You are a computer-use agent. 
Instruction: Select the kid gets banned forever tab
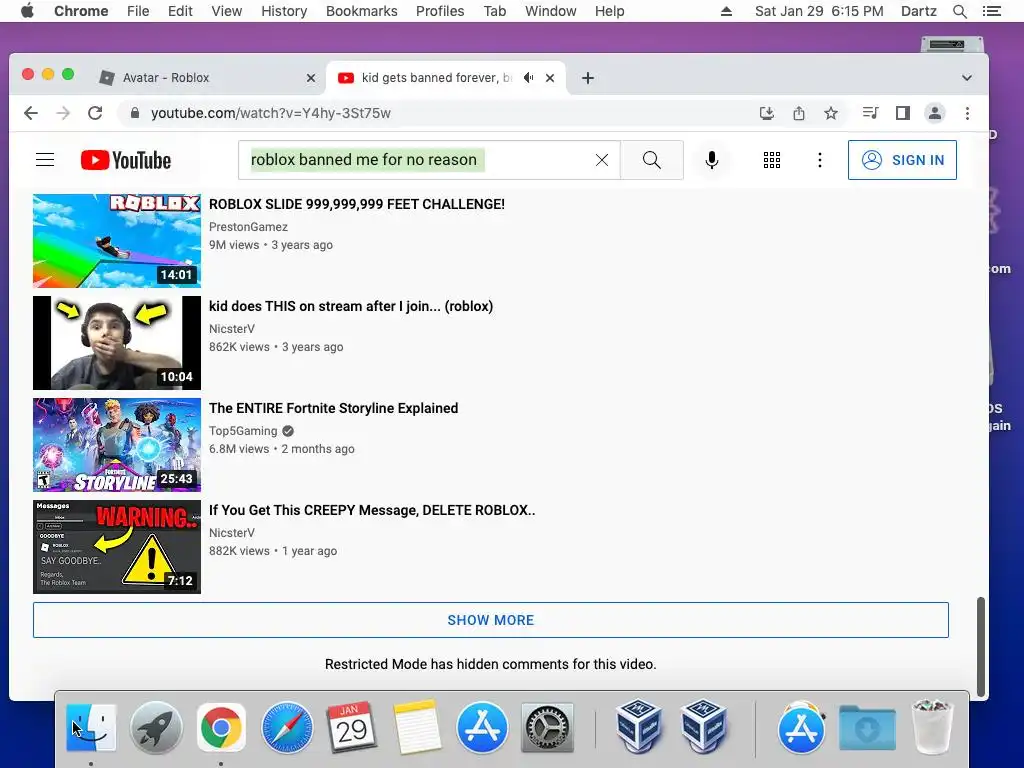pyautogui.click(x=446, y=78)
